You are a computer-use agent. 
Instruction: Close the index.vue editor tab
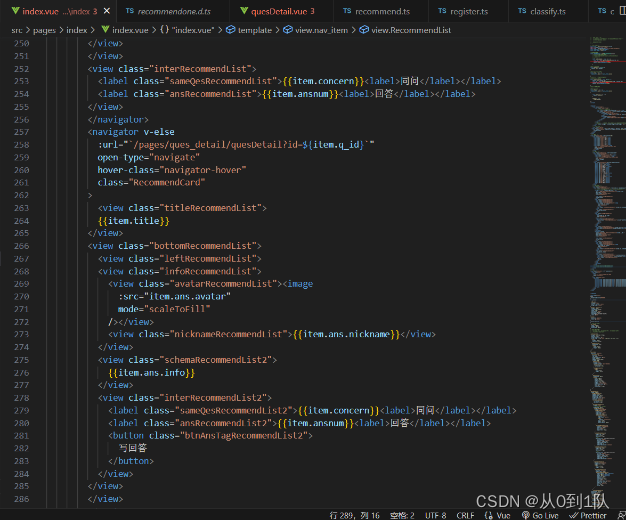[107, 11]
